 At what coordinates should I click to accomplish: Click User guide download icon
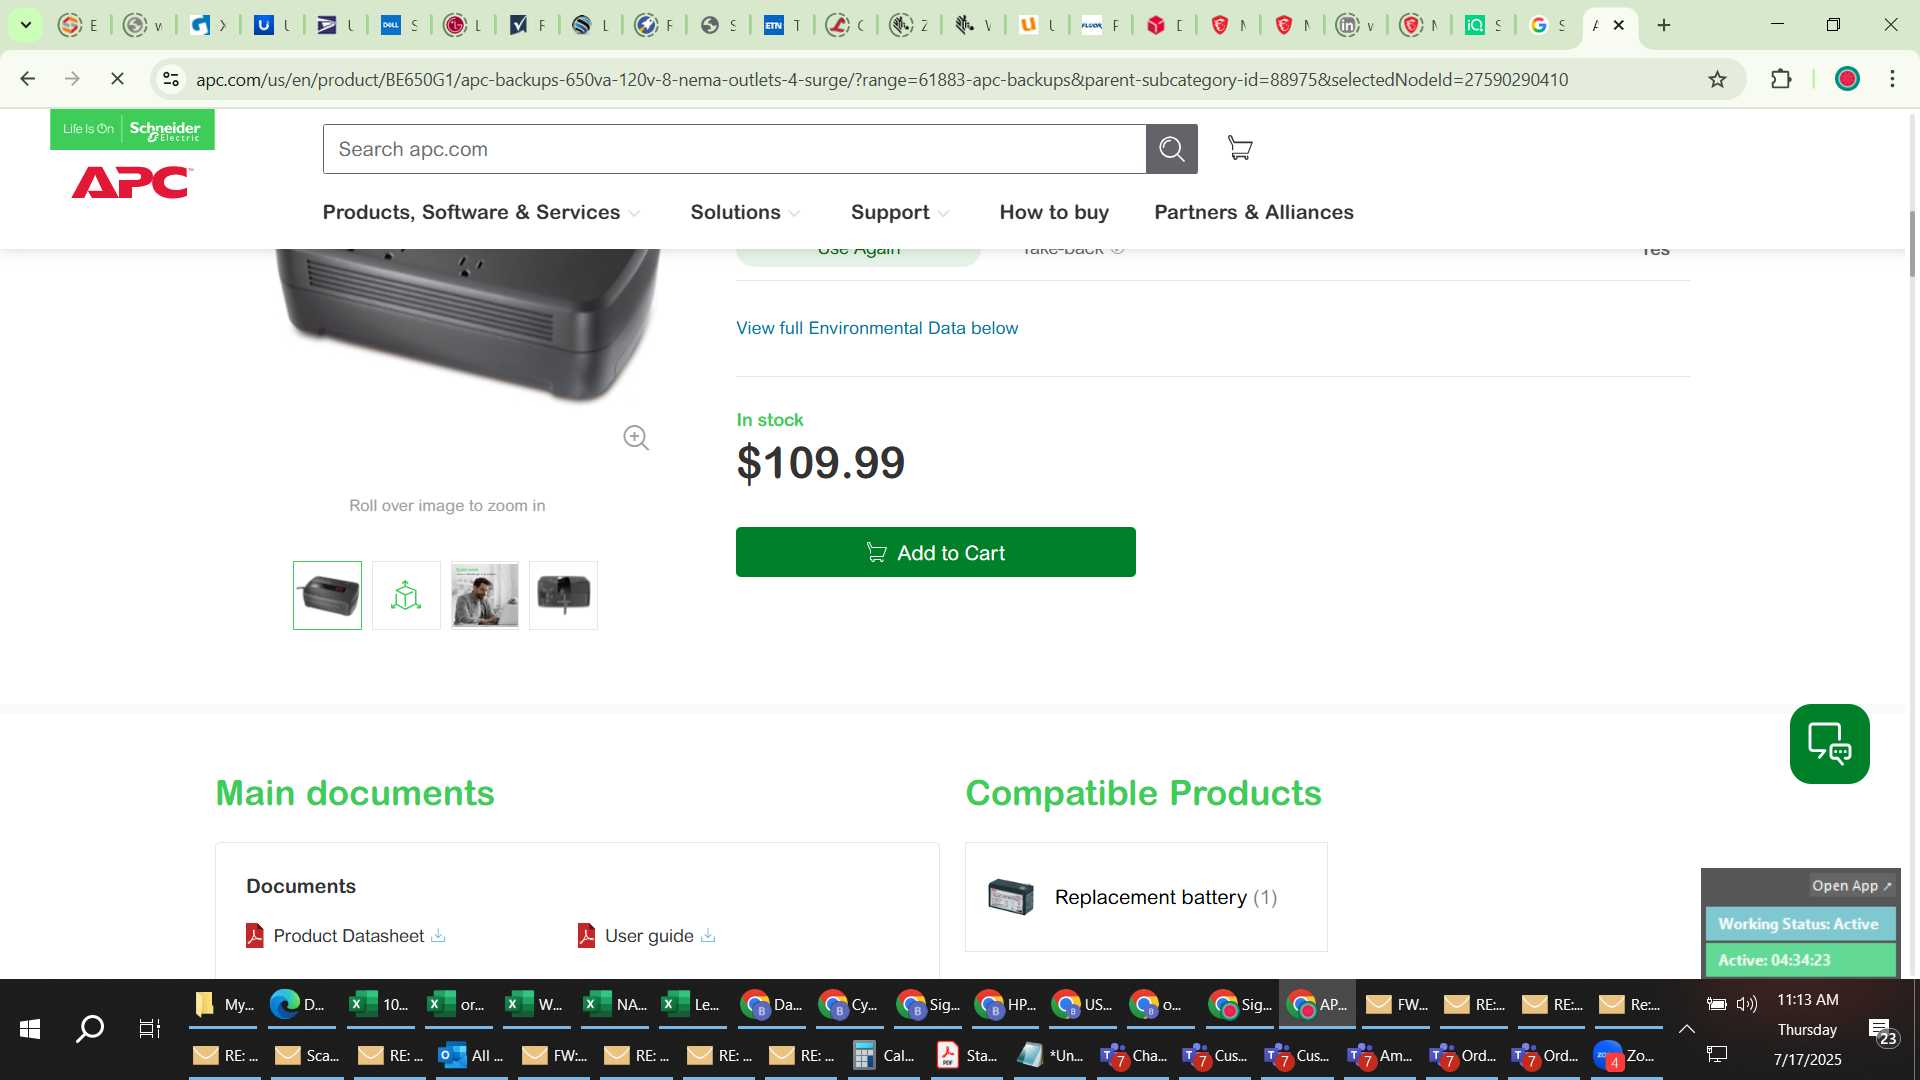708,936
